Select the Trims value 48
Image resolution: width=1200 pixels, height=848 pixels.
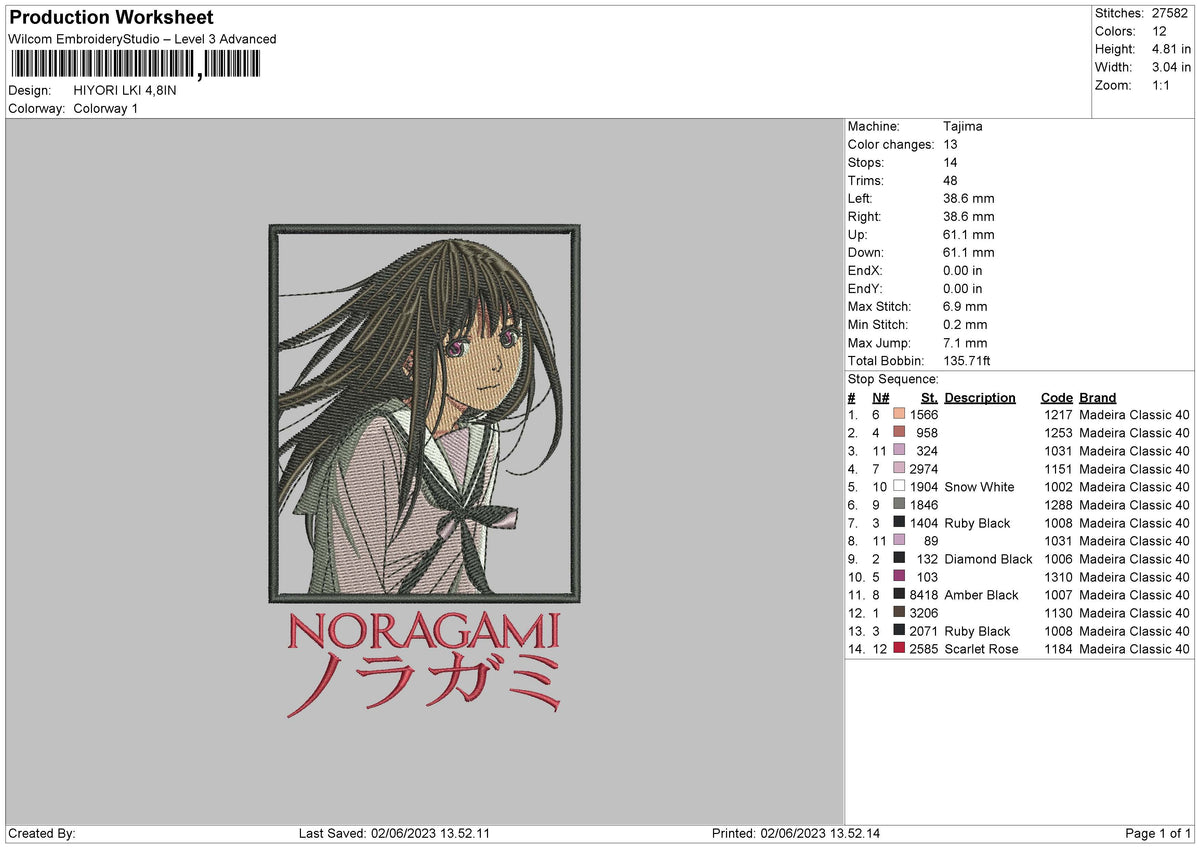tap(950, 180)
